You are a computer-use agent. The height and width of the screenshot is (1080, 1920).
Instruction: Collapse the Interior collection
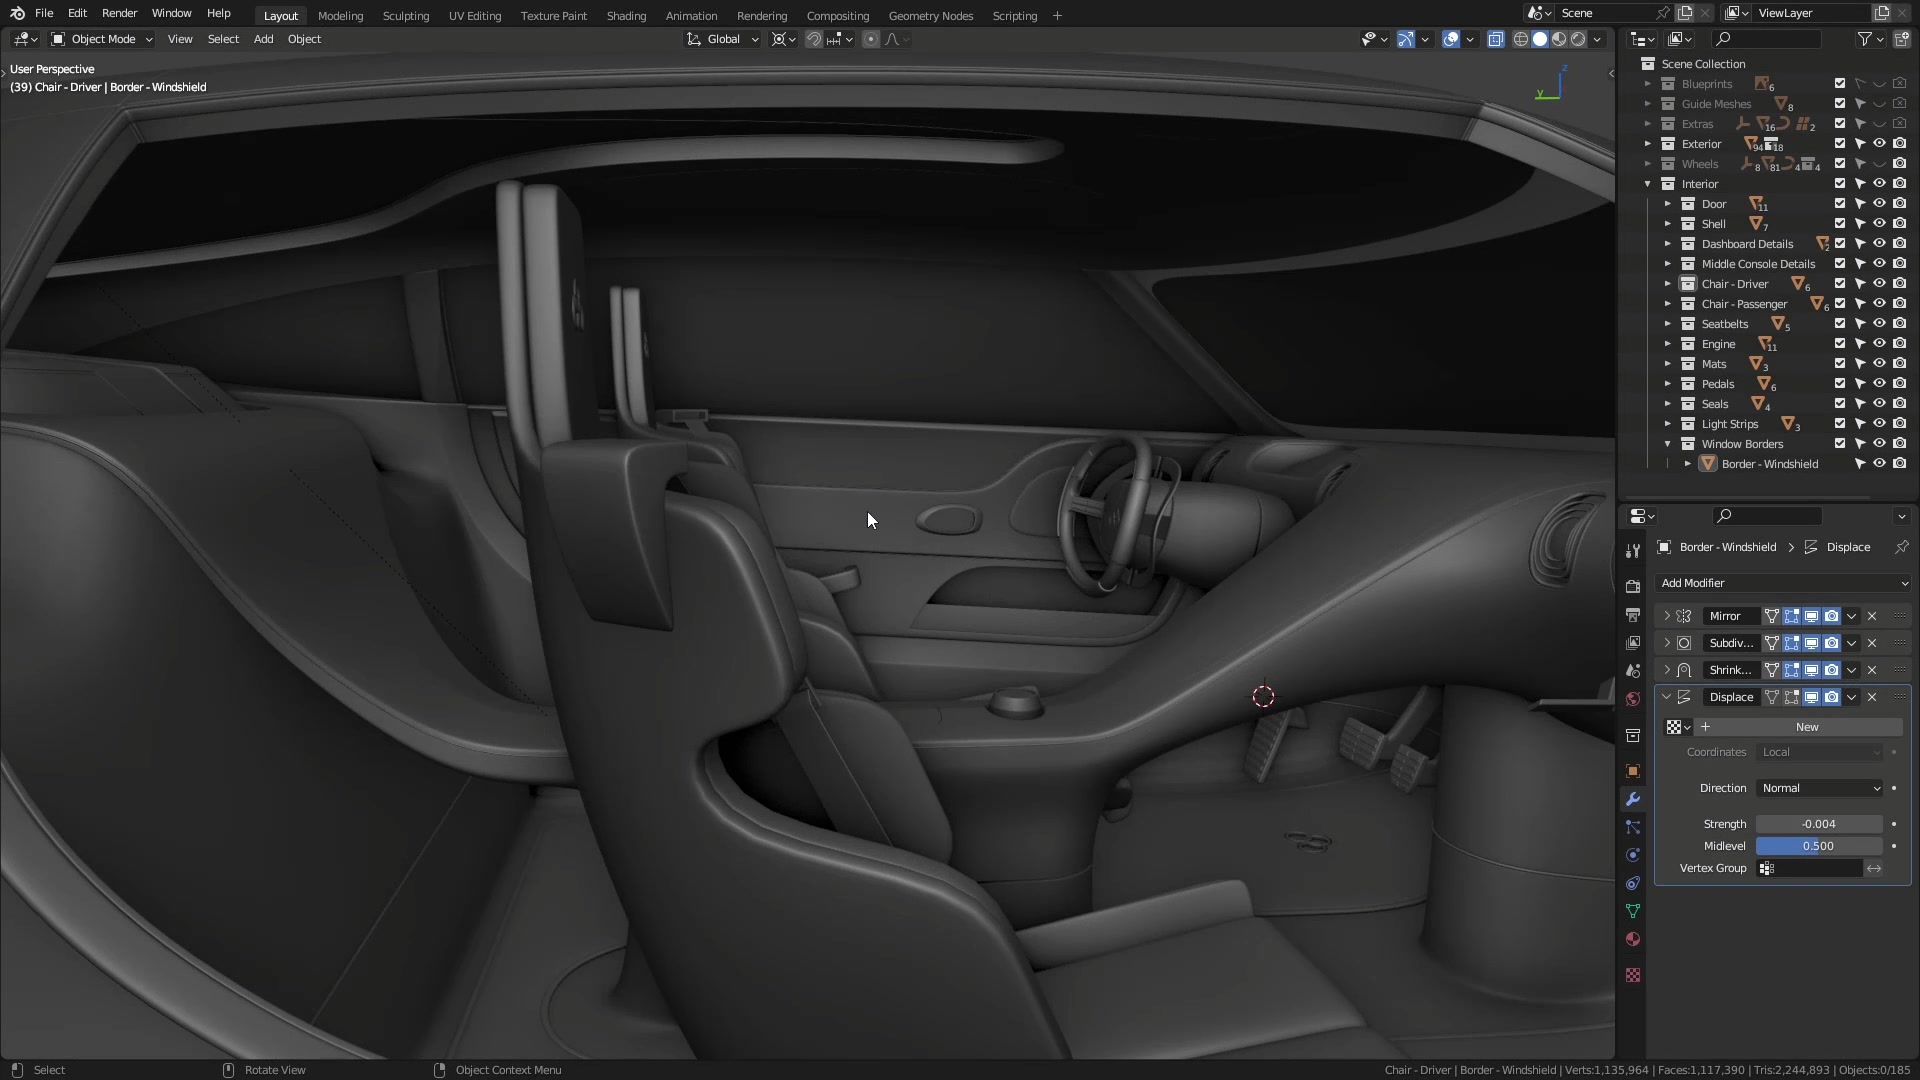1648,184
